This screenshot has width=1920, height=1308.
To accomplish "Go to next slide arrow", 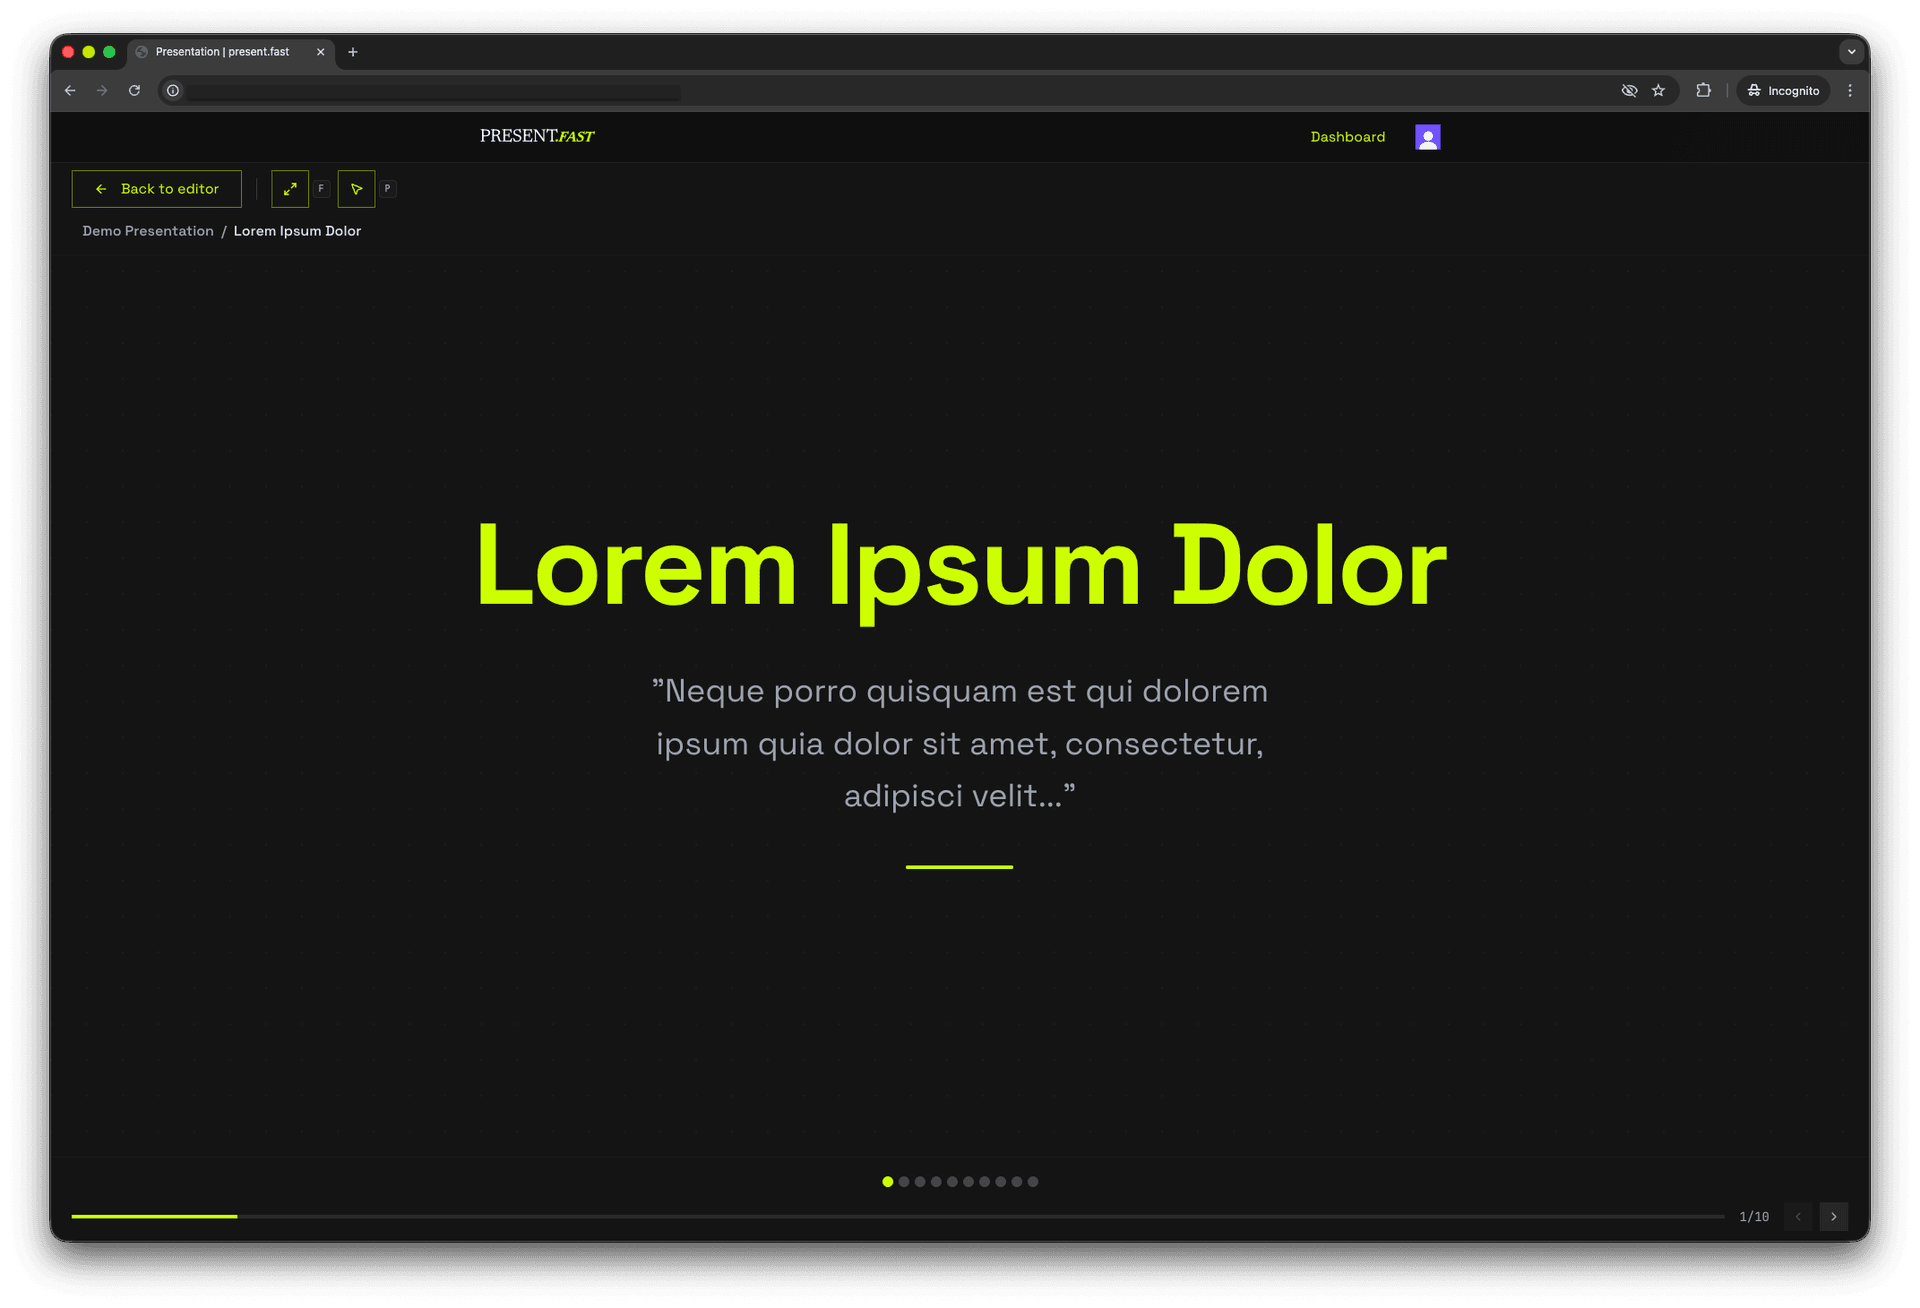I will 1833,1216.
